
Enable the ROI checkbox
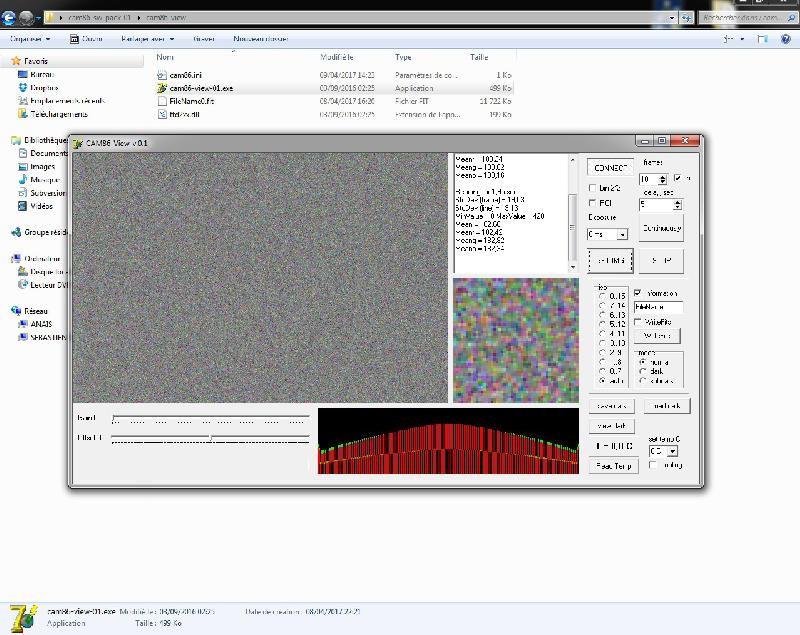pyautogui.click(x=592, y=203)
